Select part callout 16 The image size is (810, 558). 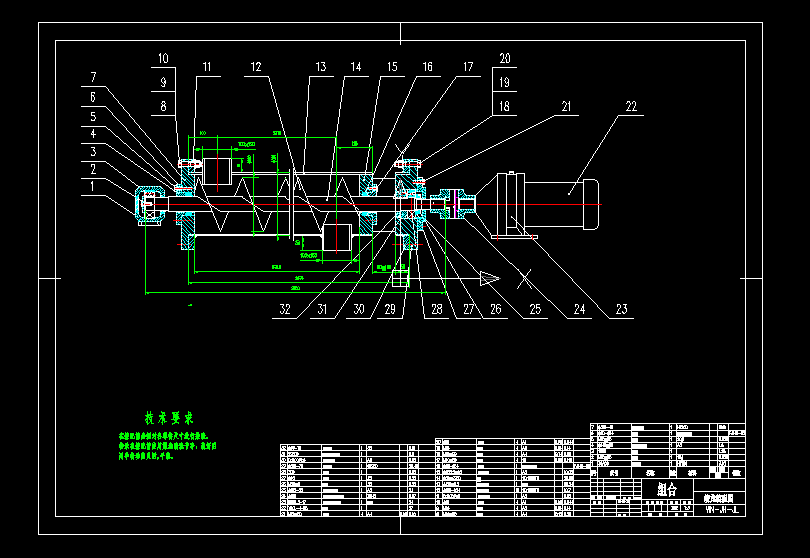[427, 67]
